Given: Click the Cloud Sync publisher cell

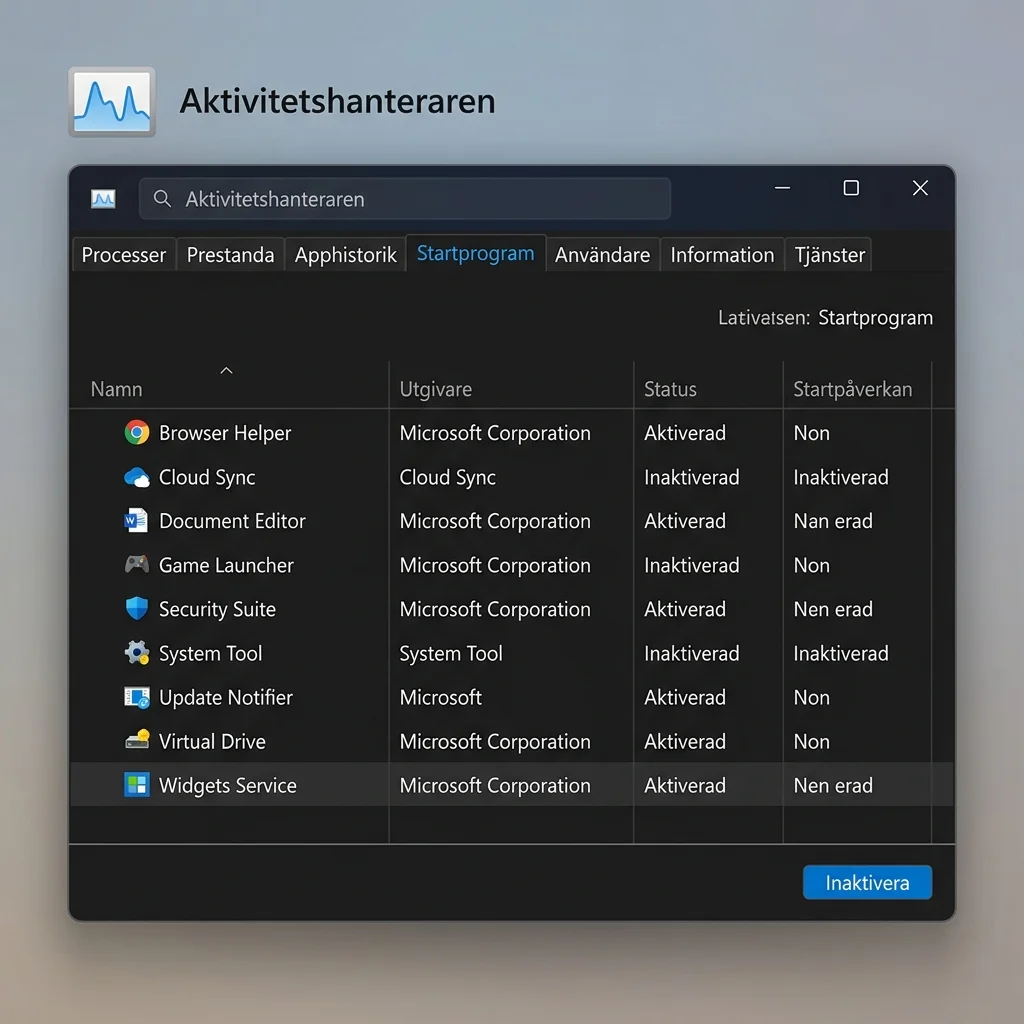Looking at the screenshot, I should (x=447, y=478).
